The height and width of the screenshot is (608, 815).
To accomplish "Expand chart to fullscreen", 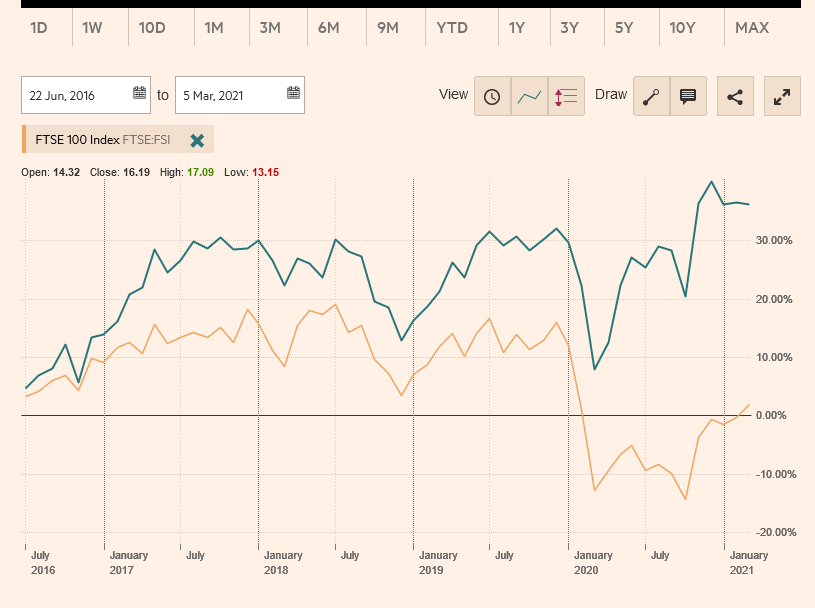I will pyautogui.click(x=781, y=95).
